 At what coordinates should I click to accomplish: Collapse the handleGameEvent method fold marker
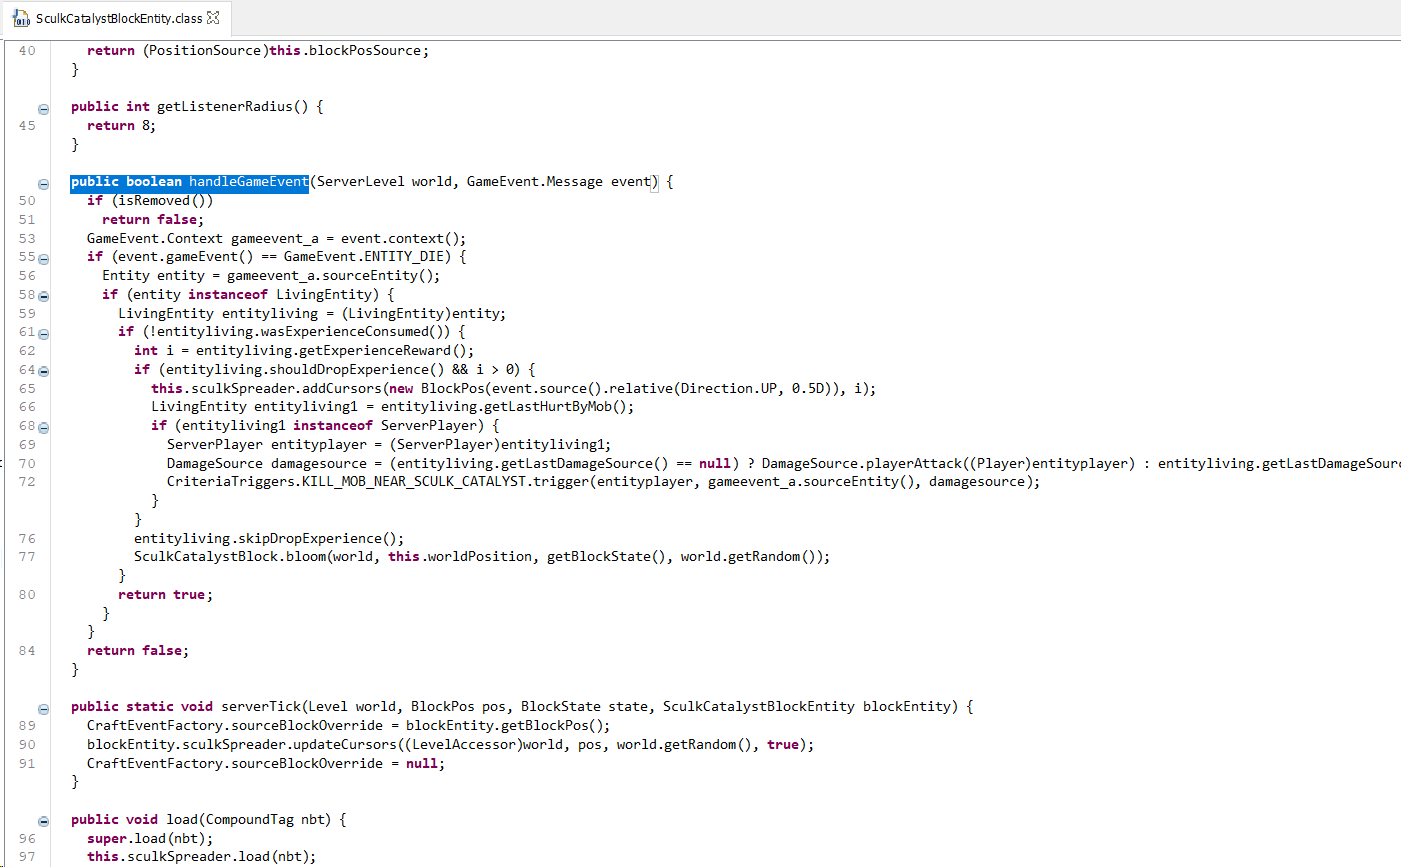coord(42,183)
